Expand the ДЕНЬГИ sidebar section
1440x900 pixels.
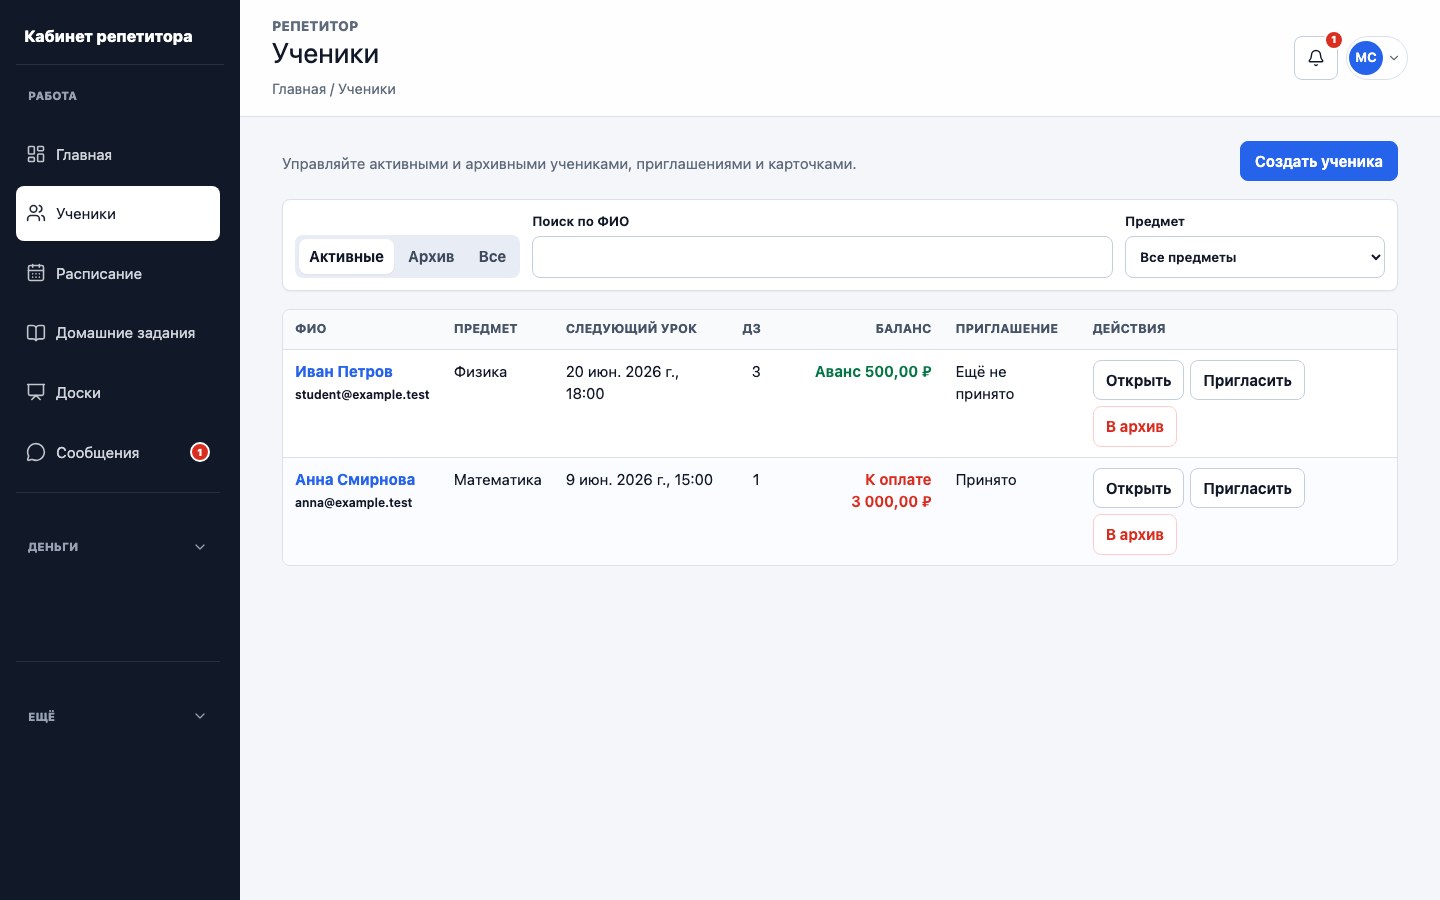118,547
